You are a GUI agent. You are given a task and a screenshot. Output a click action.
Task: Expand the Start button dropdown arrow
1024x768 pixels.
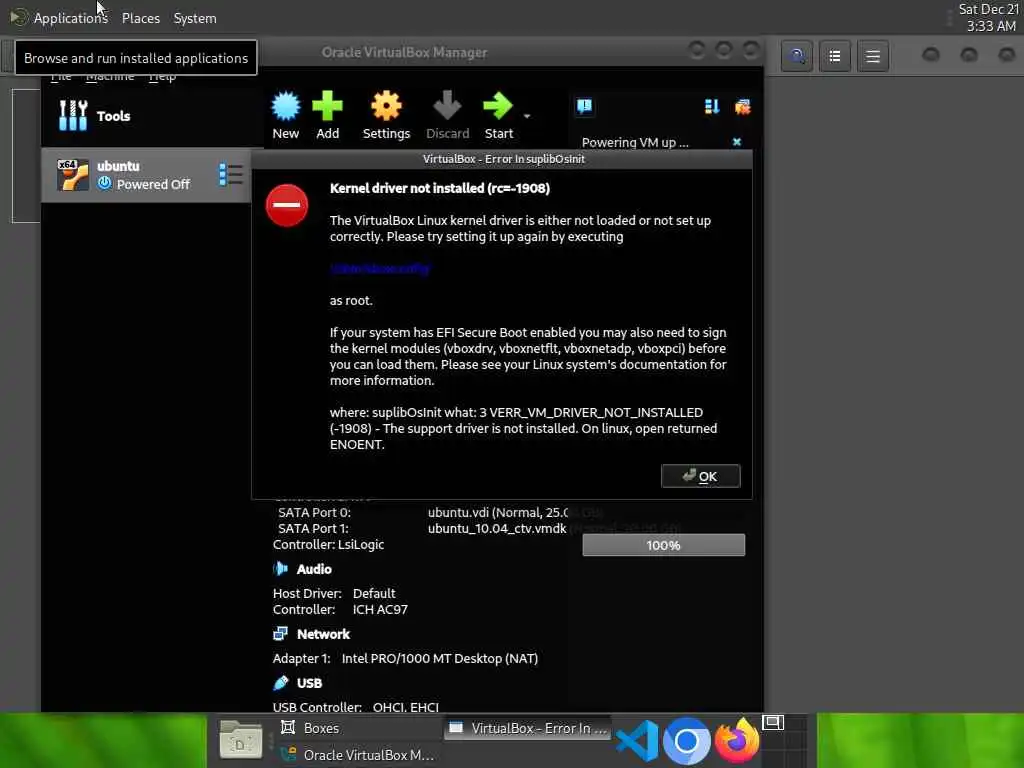point(527,116)
